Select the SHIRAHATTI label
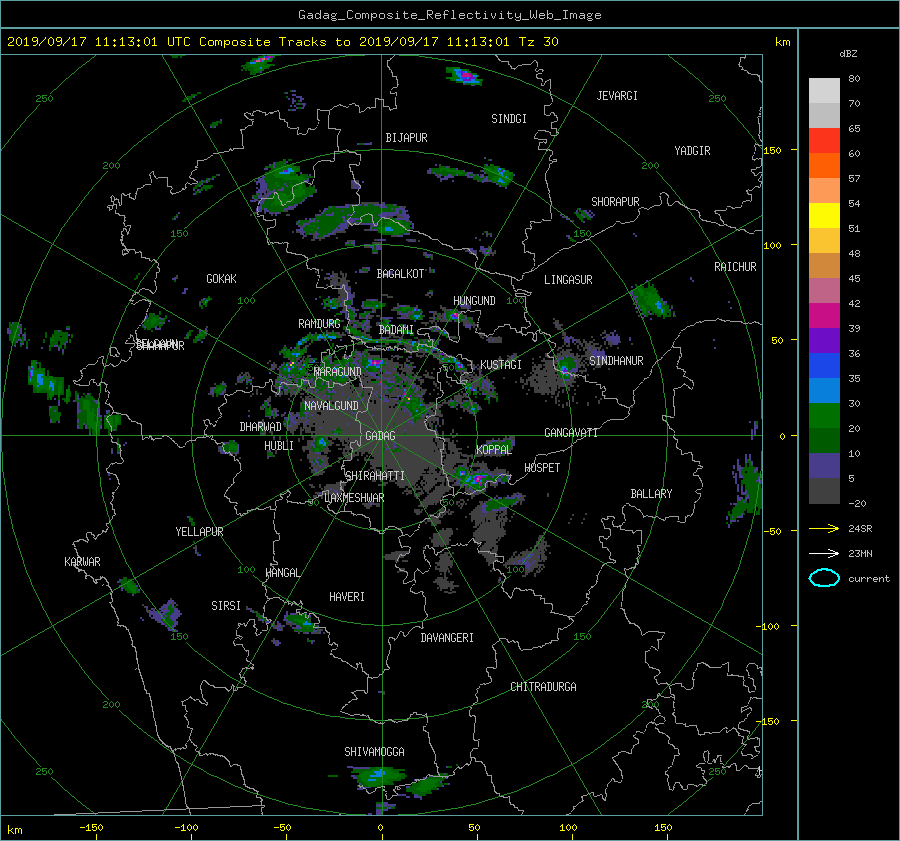Image resolution: width=900 pixels, height=841 pixels. pyautogui.click(x=375, y=476)
